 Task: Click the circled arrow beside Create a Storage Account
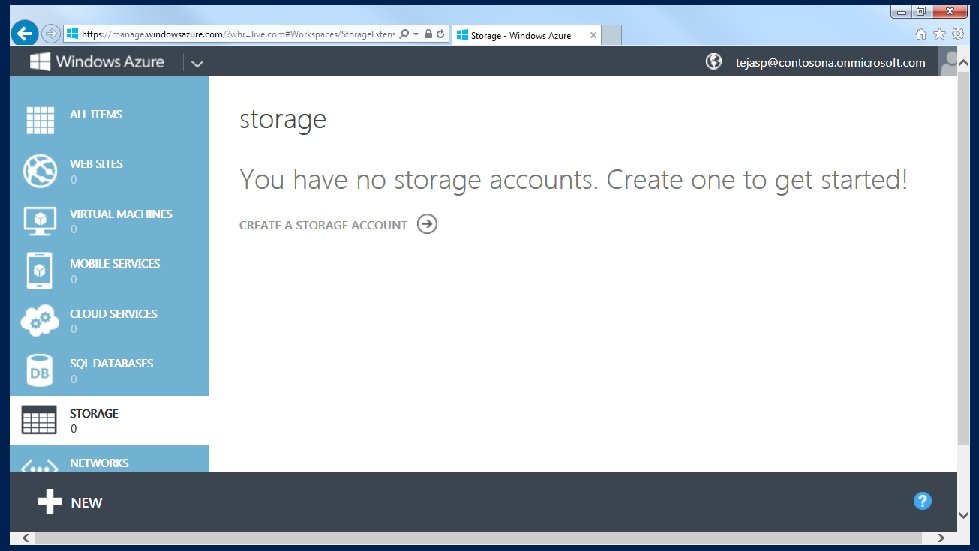click(427, 223)
